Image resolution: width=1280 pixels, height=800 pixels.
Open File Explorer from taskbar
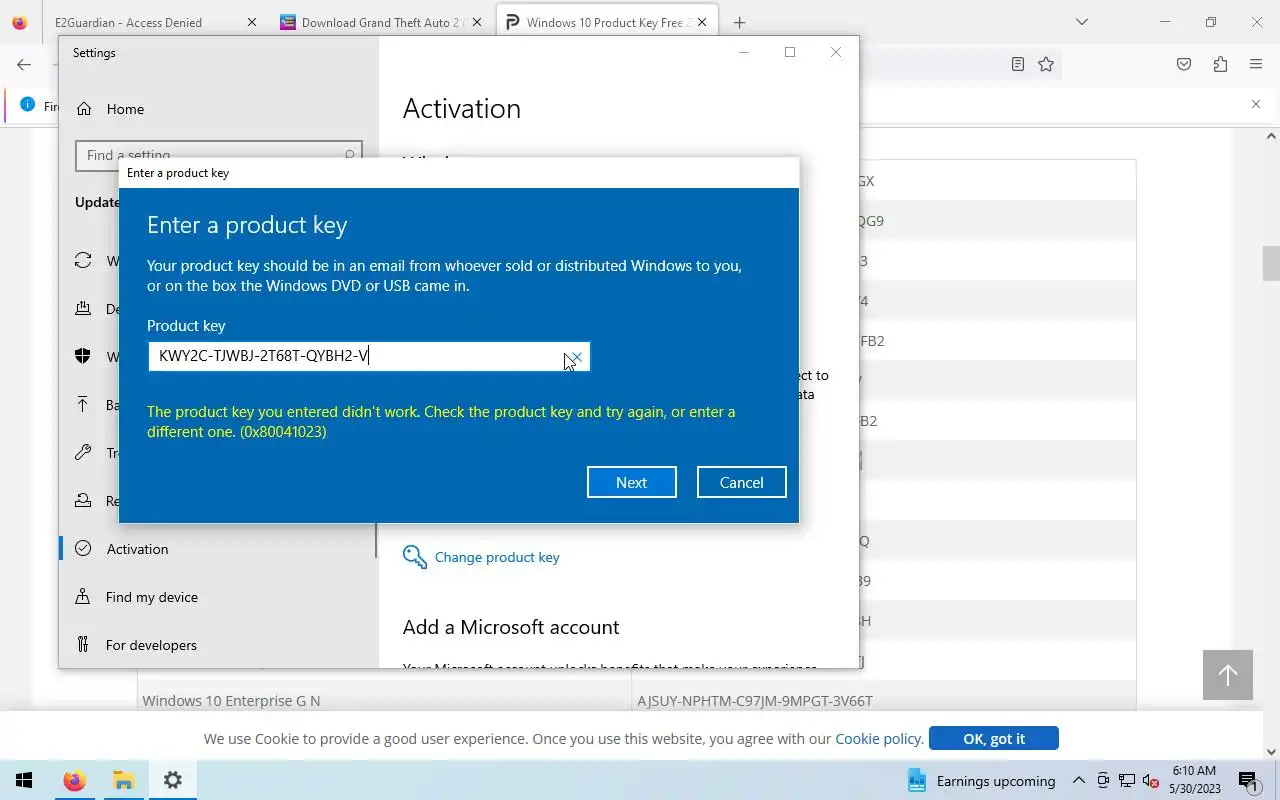[123, 780]
